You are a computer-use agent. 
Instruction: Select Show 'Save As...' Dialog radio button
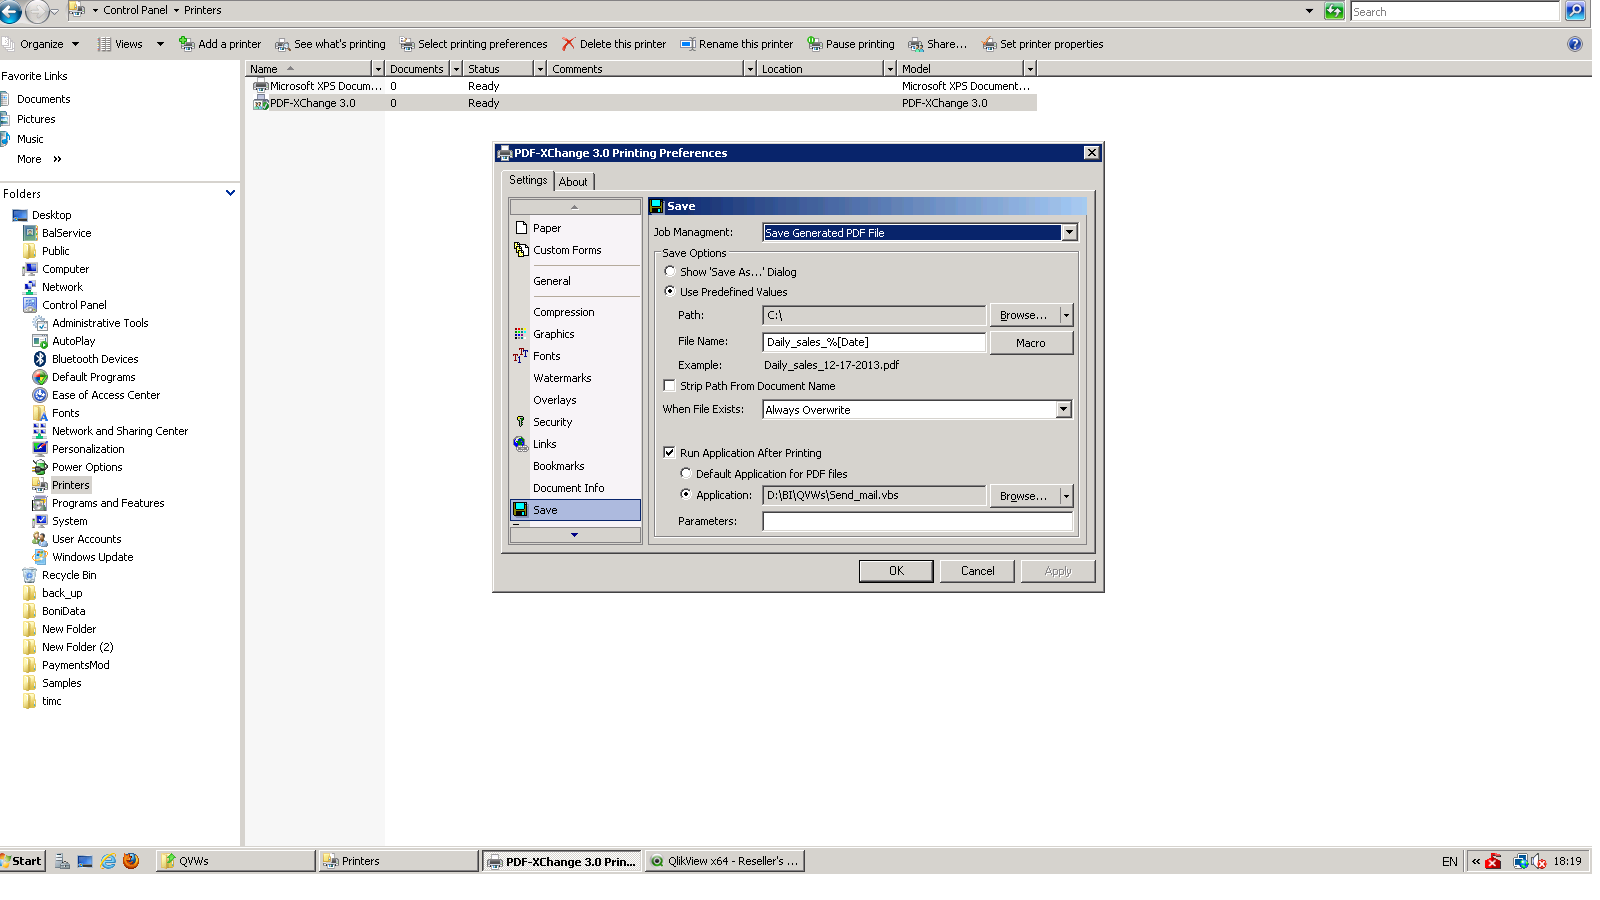(x=670, y=271)
